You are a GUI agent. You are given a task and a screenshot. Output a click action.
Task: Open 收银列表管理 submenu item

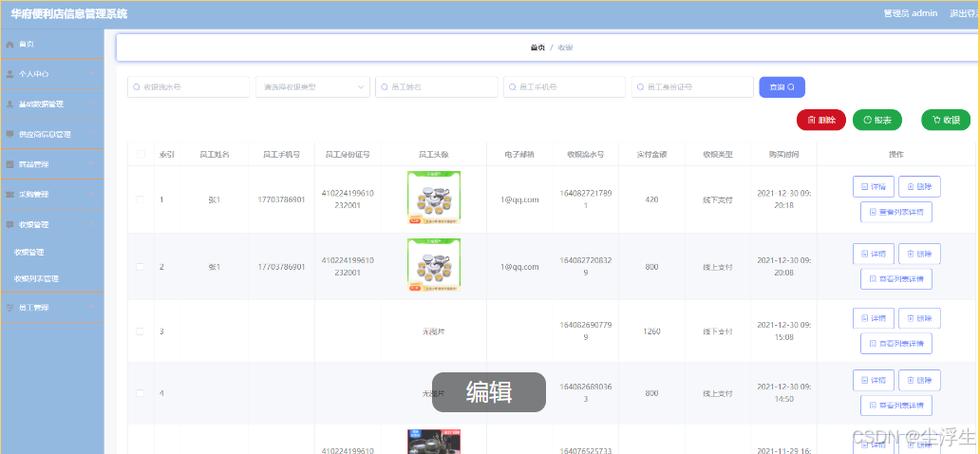[x=36, y=278]
